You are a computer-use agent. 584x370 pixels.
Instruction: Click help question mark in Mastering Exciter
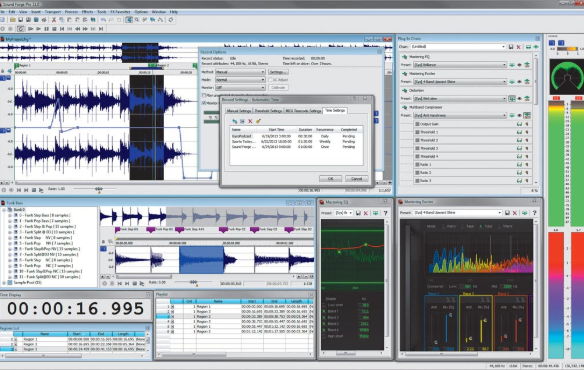point(534,213)
